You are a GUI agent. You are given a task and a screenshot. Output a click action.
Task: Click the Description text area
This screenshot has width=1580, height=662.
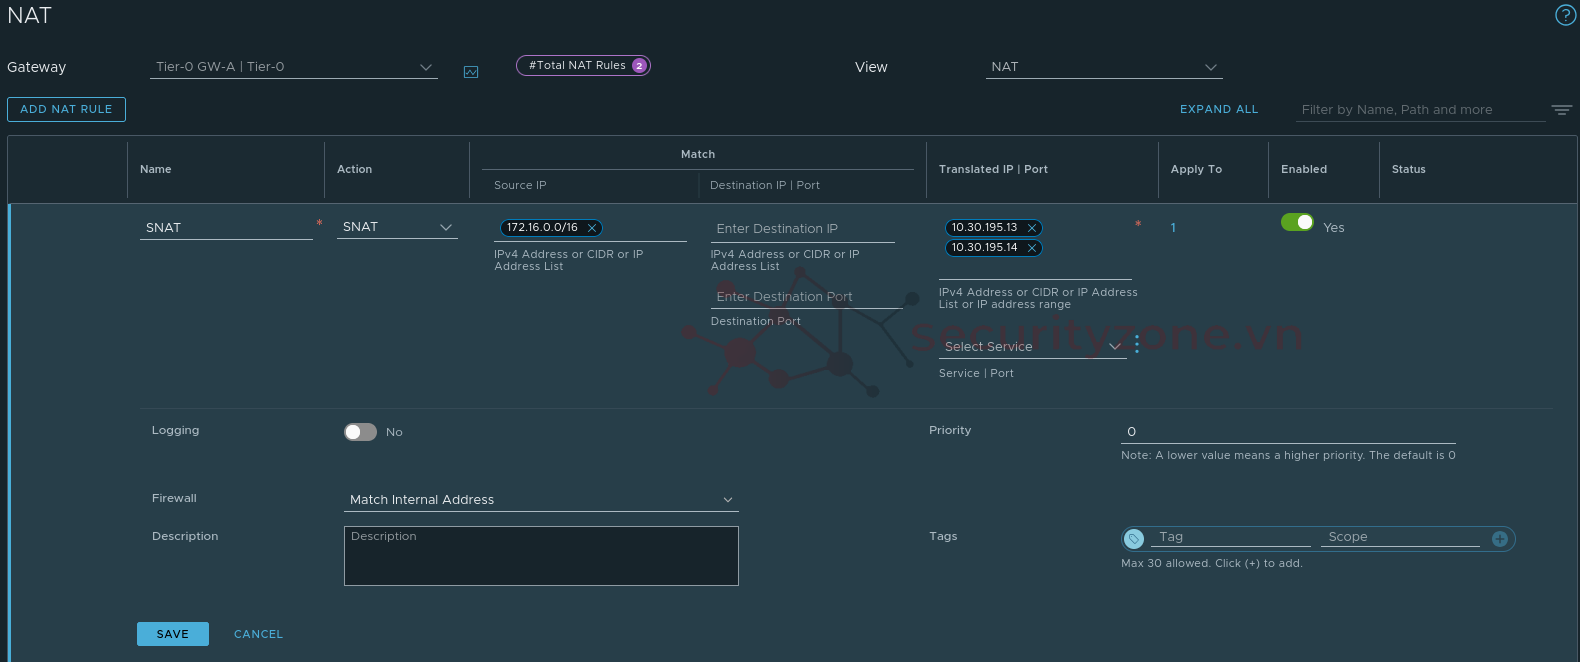pyautogui.click(x=541, y=556)
